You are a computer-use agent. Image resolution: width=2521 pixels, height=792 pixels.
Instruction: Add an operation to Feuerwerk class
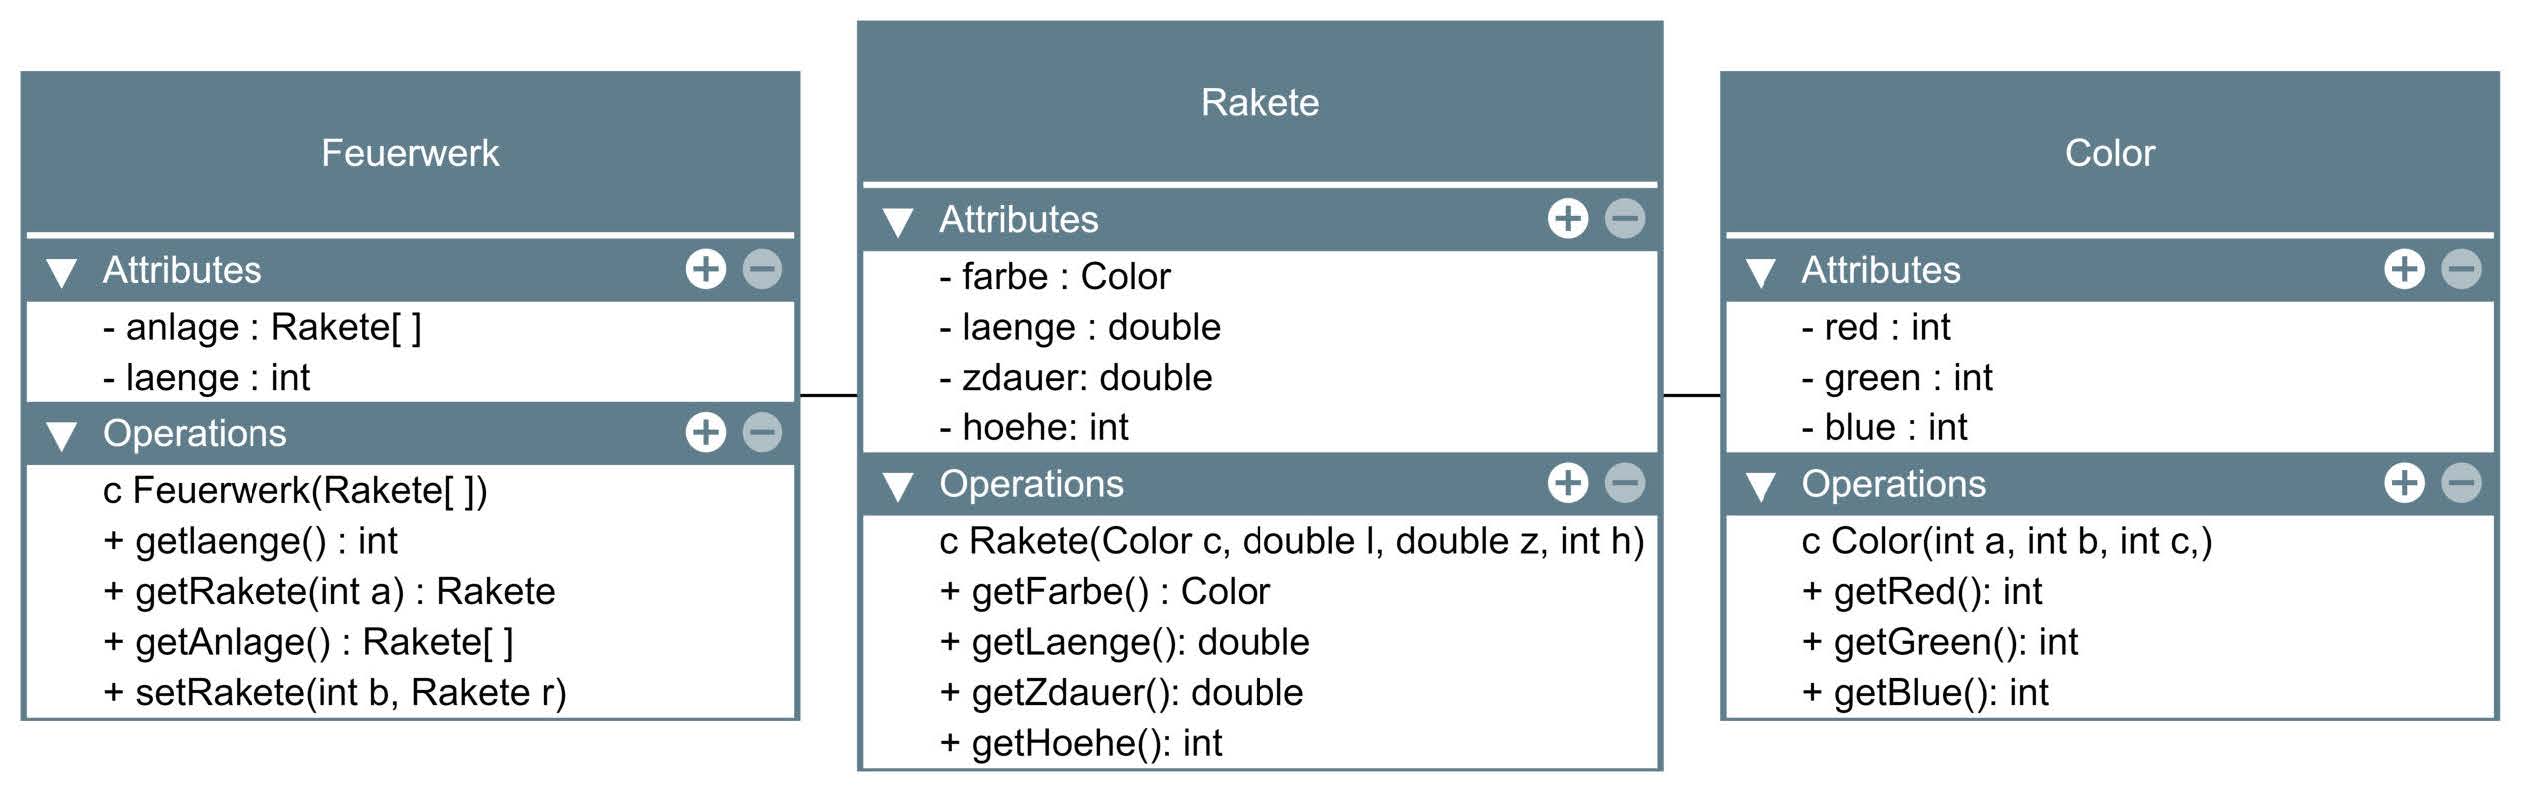[705, 432]
